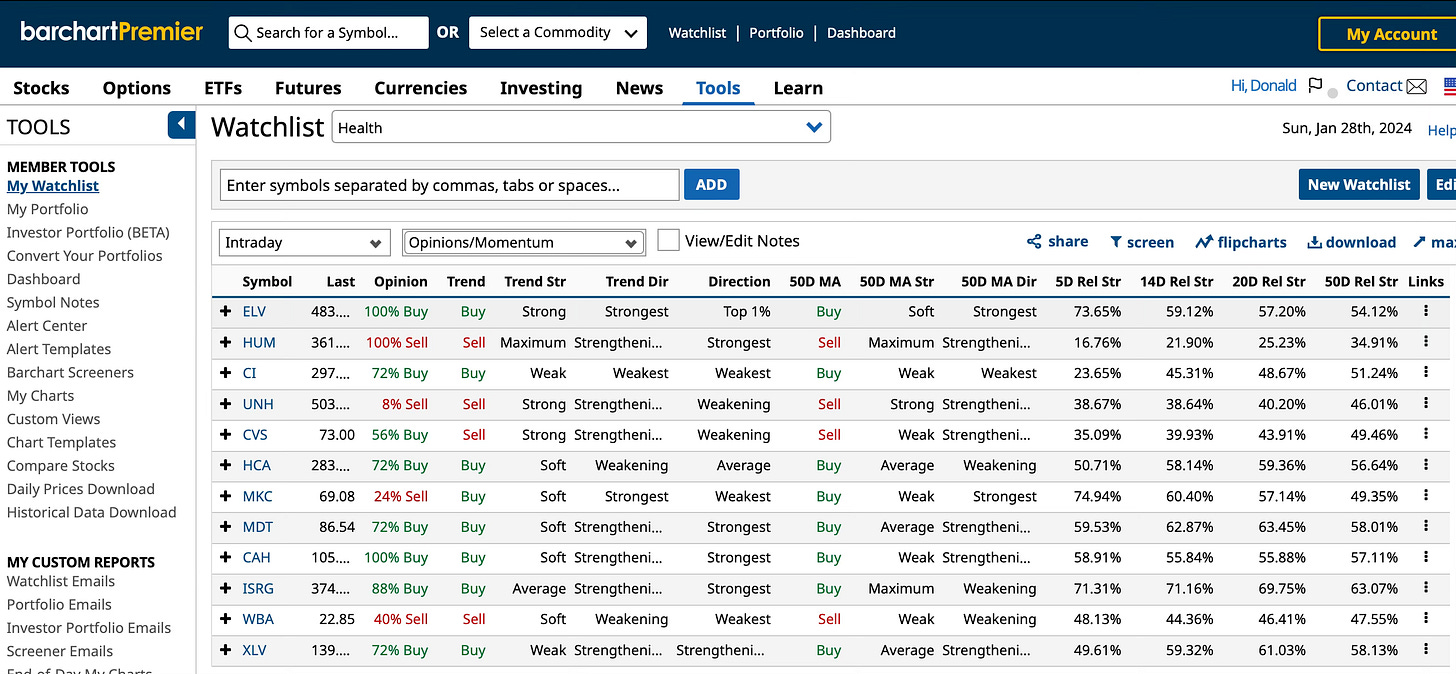The height and width of the screenshot is (674, 1456).
Task: Open Investor Portfolio (BETA) link
Action: 88,232
